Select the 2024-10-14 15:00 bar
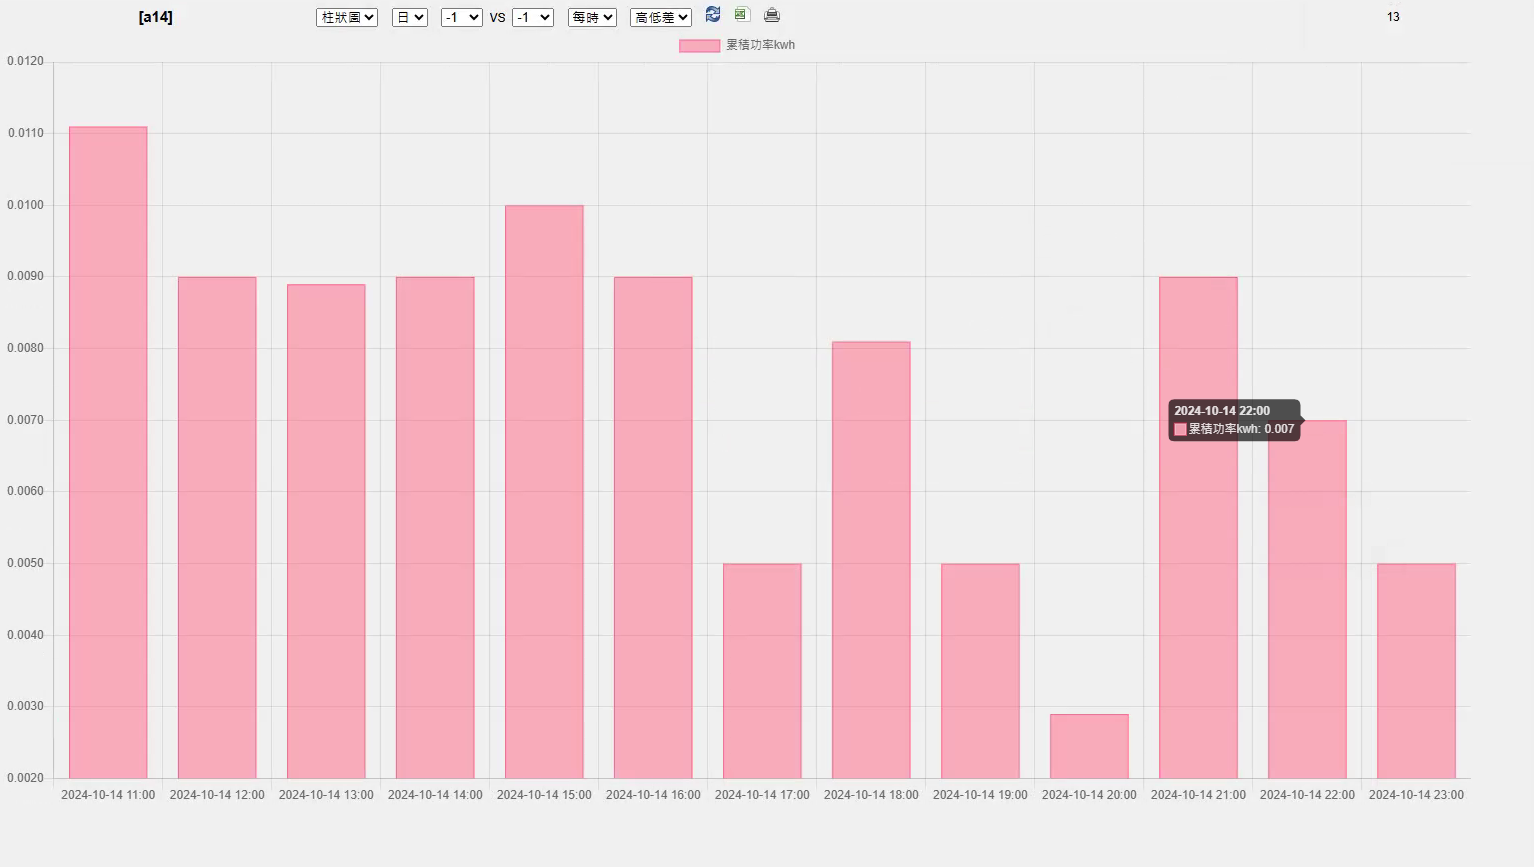Viewport: 1534px width, 867px height. click(x=544, y=491)
